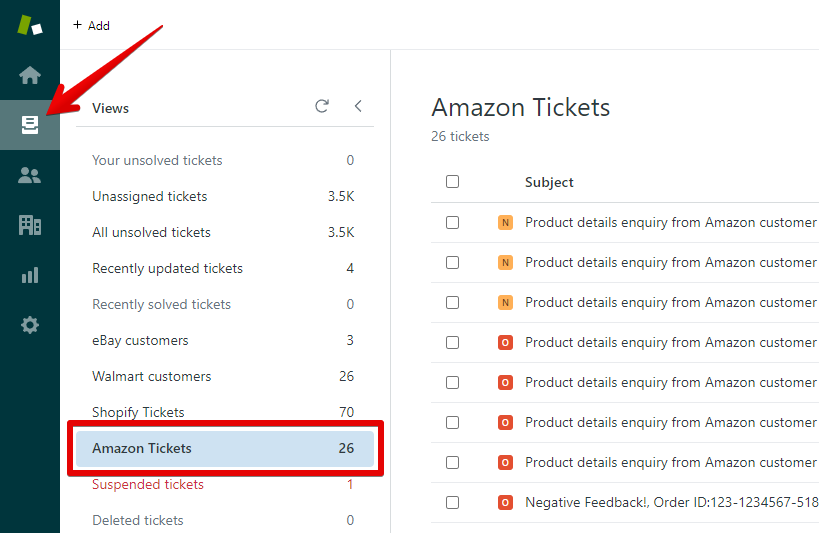Open the Reporting bar chart icon
The width and height of the screenshot is (819, 533).
pos(30,275)
